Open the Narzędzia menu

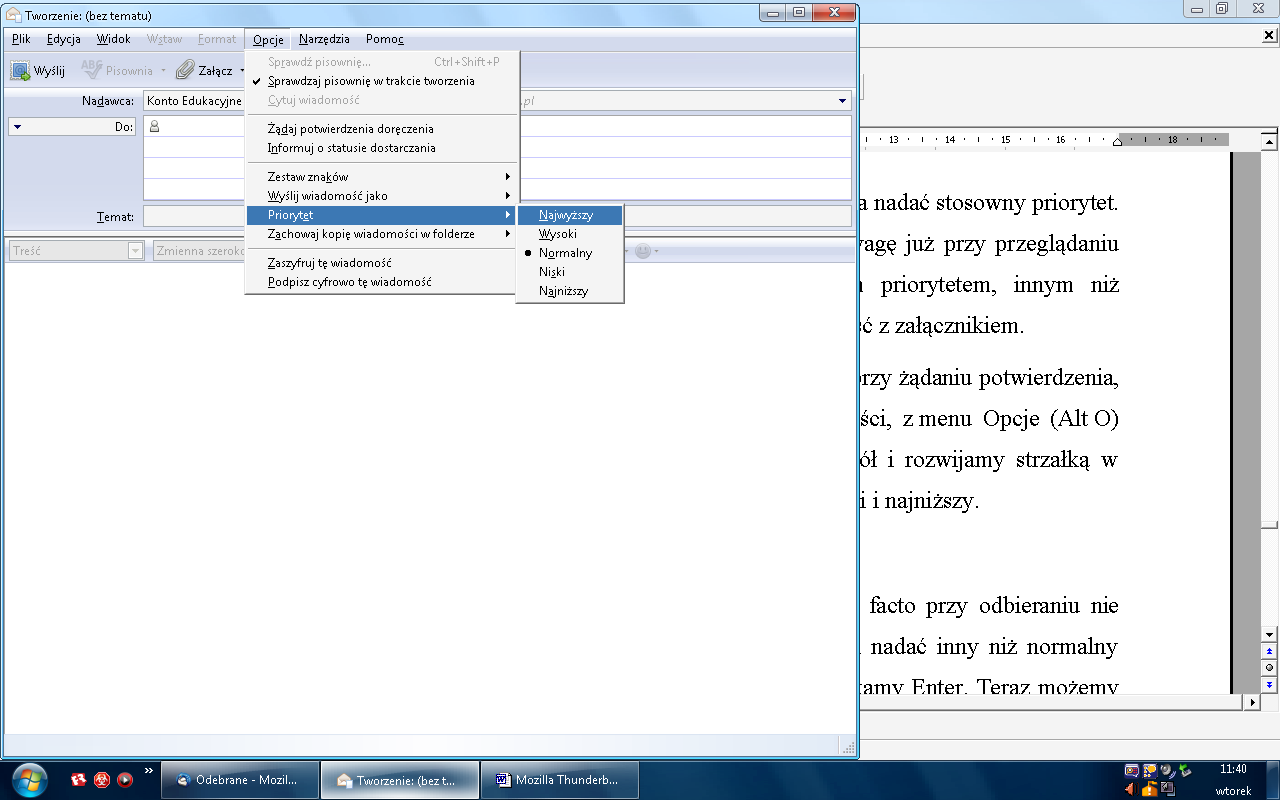click(x=324, y=39)
